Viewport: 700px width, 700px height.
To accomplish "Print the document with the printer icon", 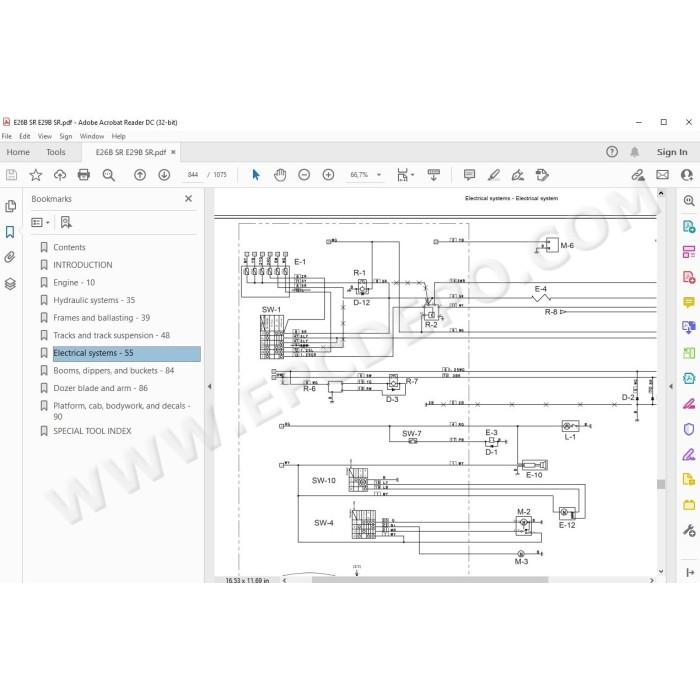I will (x=83, y=175).
